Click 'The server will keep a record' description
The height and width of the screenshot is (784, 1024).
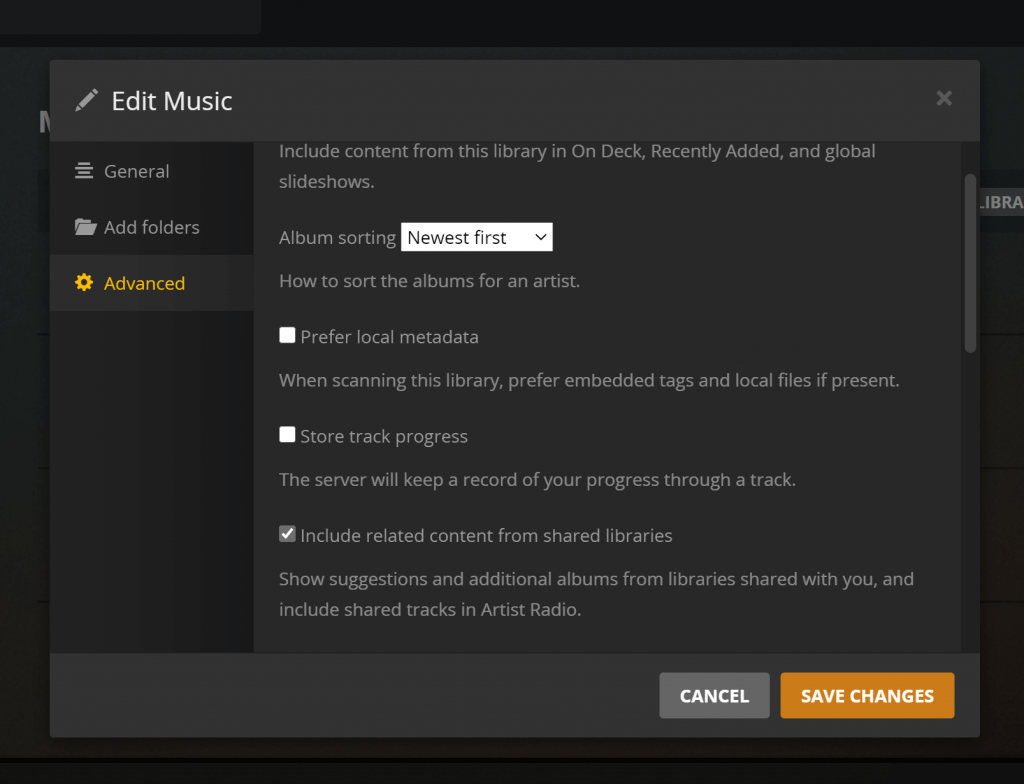coord(537,480)
